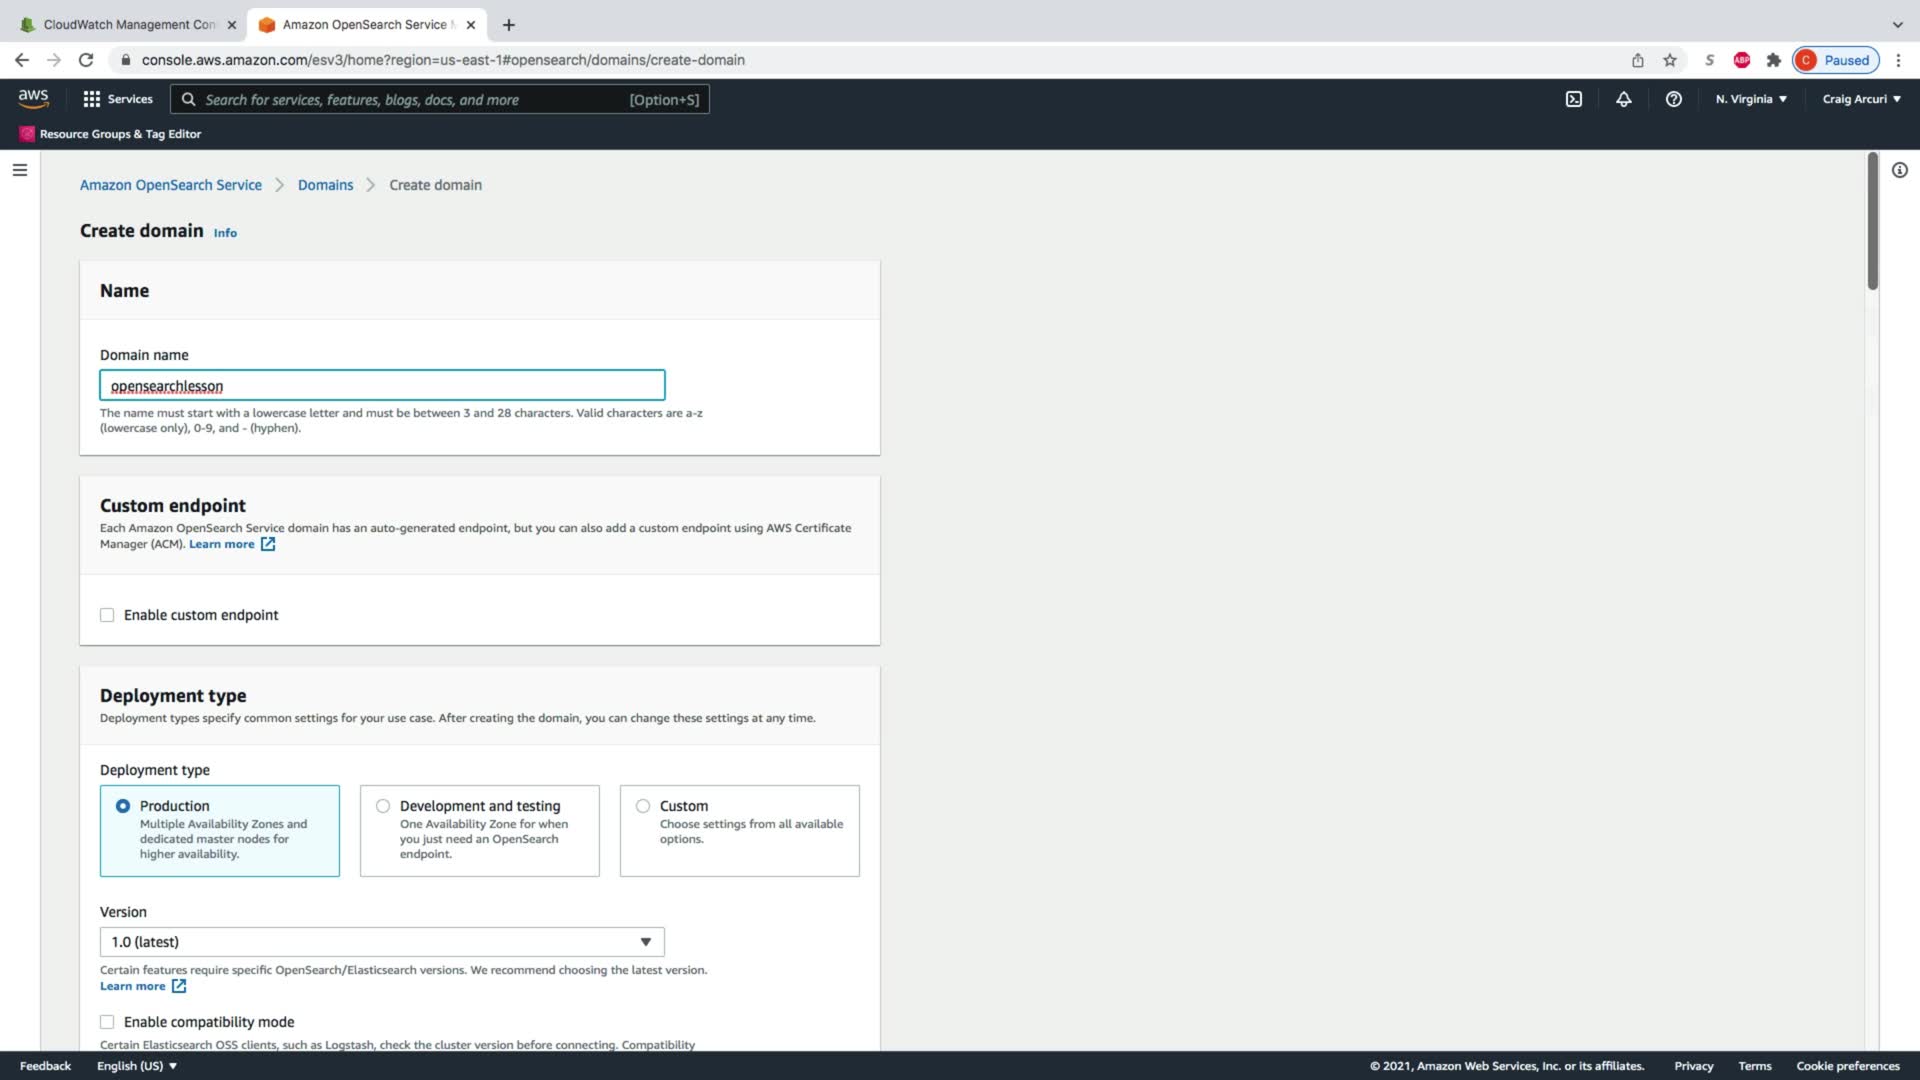Open the N. Virginia region dropdown
Viewport: 1920px width, 1080px height.
point(1750,99)
